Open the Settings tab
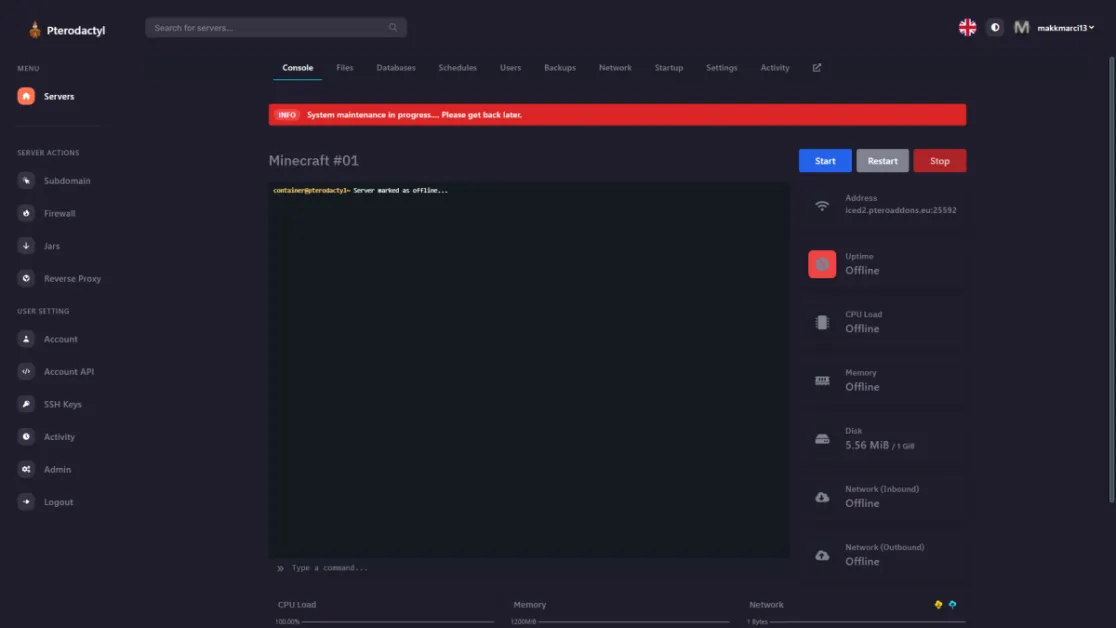The image size is (1116, 628). (722, 68)
